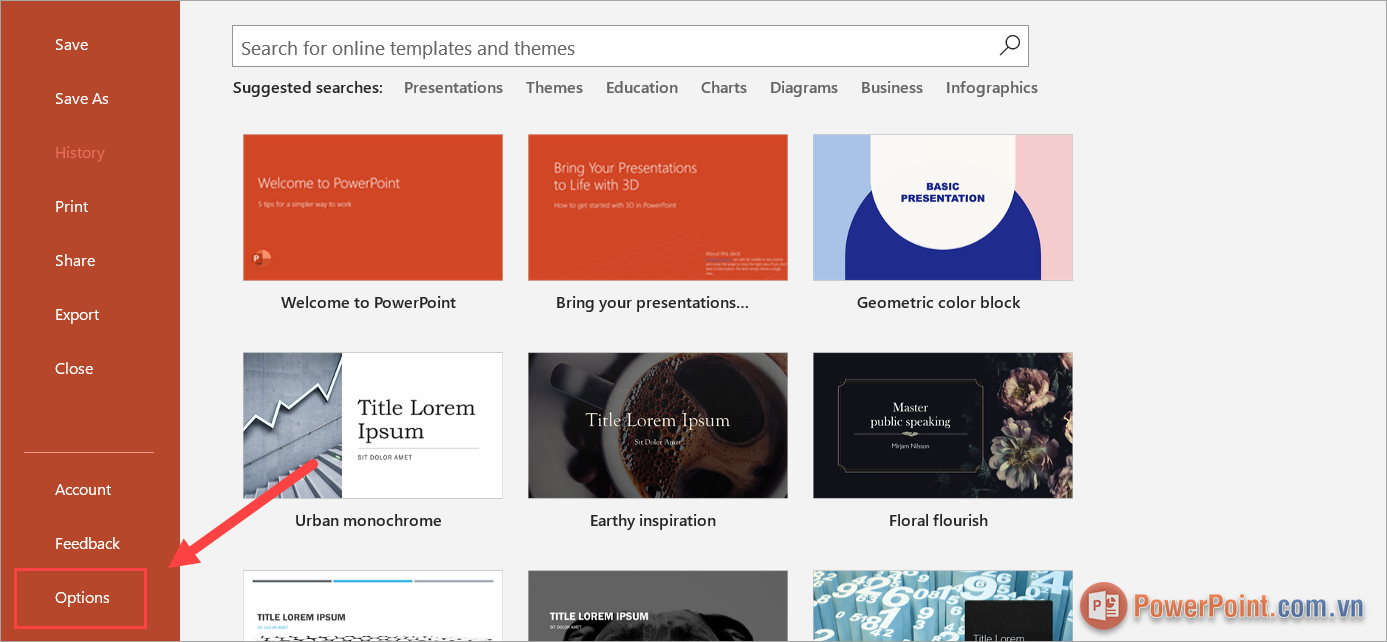Click Close in the sidebar
The height and width of the screenshot is (642, 1387).
click(74, 368)
